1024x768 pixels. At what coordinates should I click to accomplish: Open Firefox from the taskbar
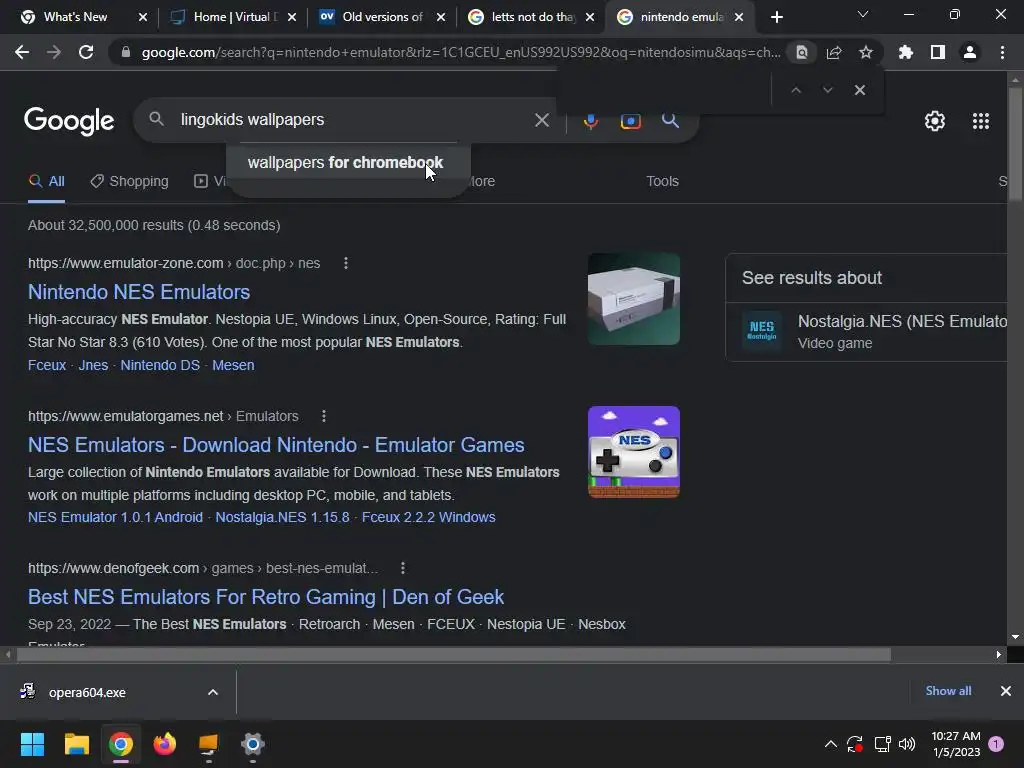point(165,744)
